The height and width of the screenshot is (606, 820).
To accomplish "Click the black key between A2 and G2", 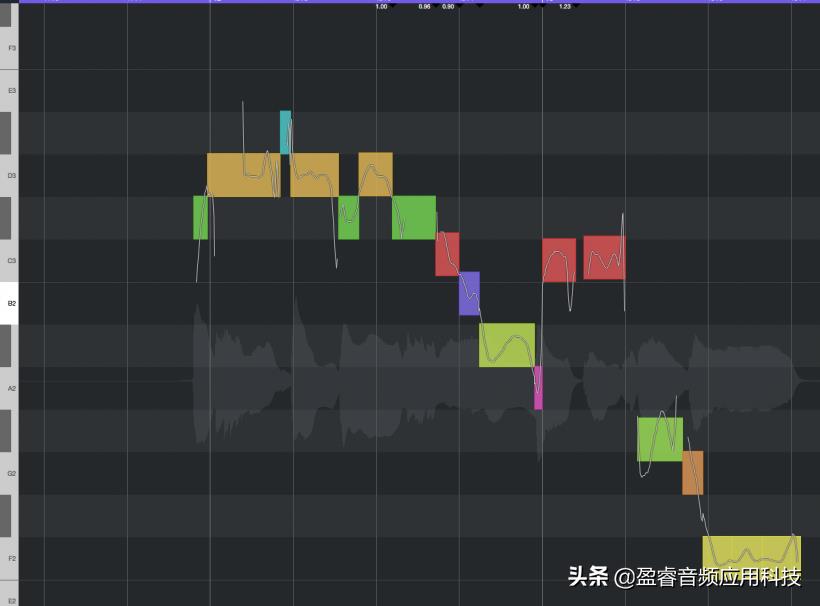I will coord(5,431).
